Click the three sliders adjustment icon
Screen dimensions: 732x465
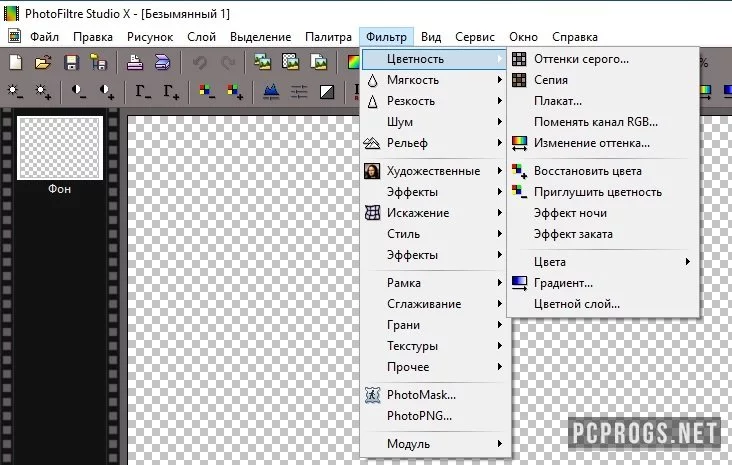299,91
